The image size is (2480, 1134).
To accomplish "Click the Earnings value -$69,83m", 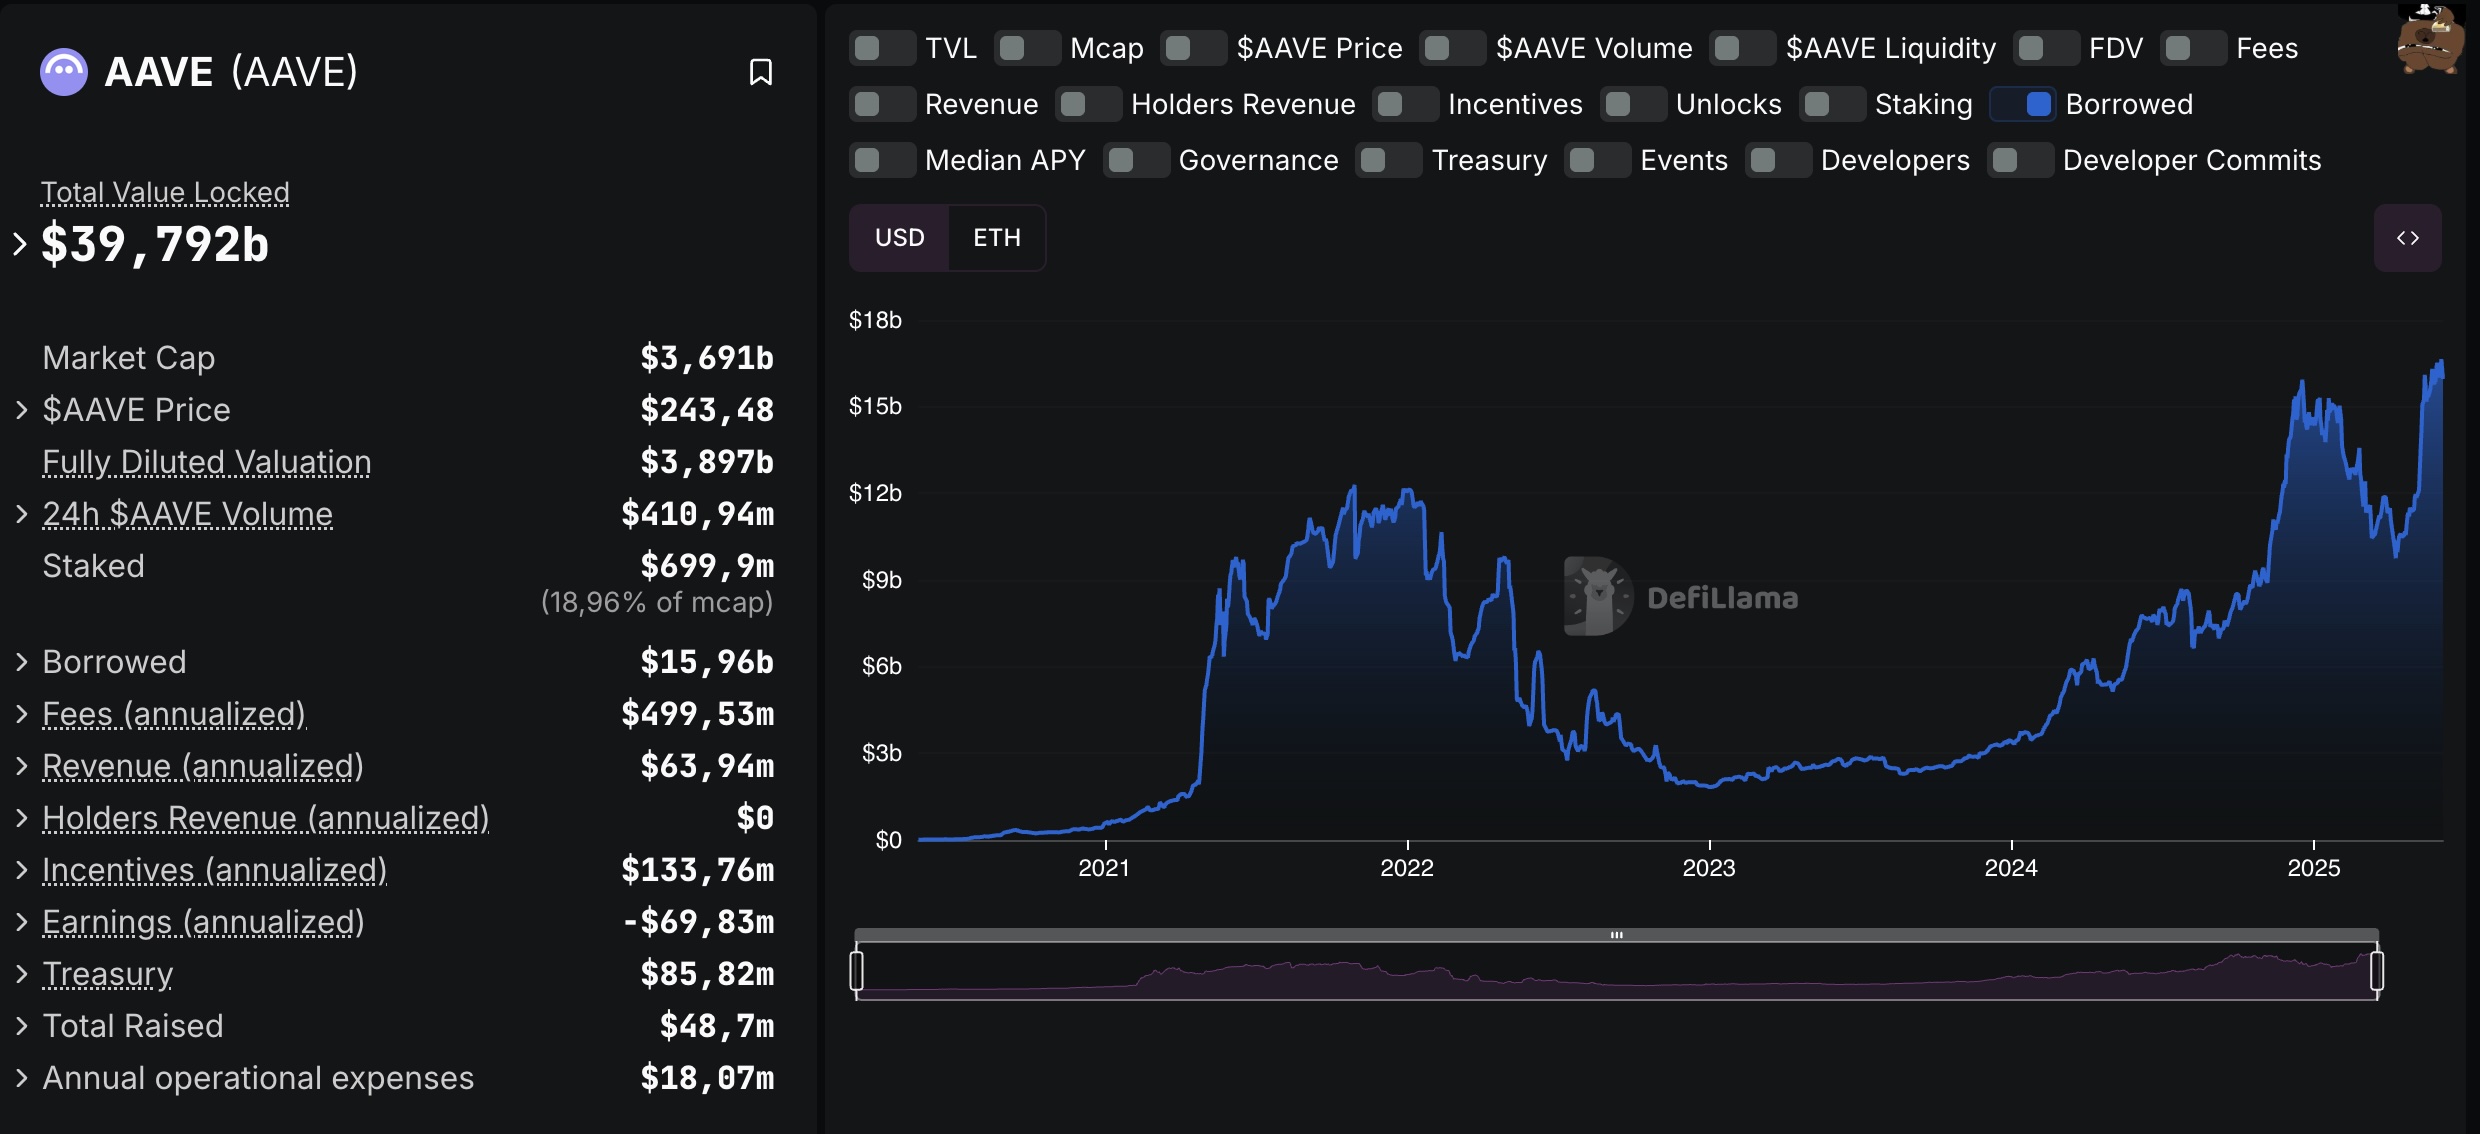I will tap(698, 922).
